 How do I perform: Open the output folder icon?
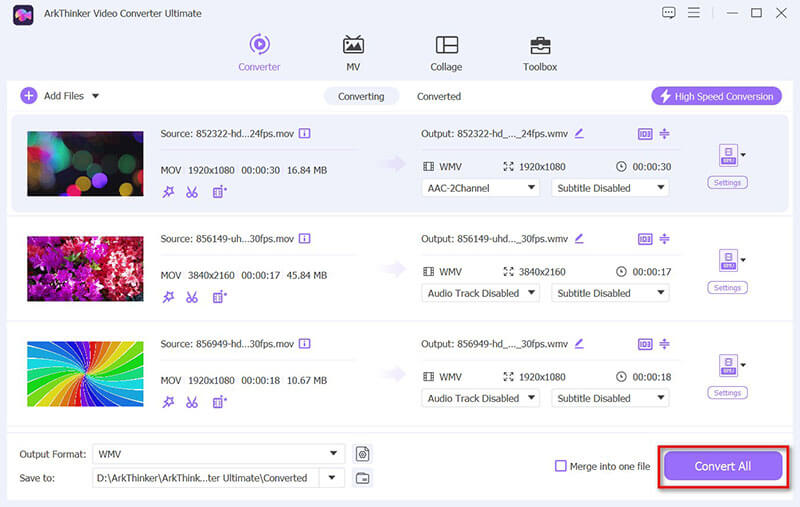[x=362, y=478]
